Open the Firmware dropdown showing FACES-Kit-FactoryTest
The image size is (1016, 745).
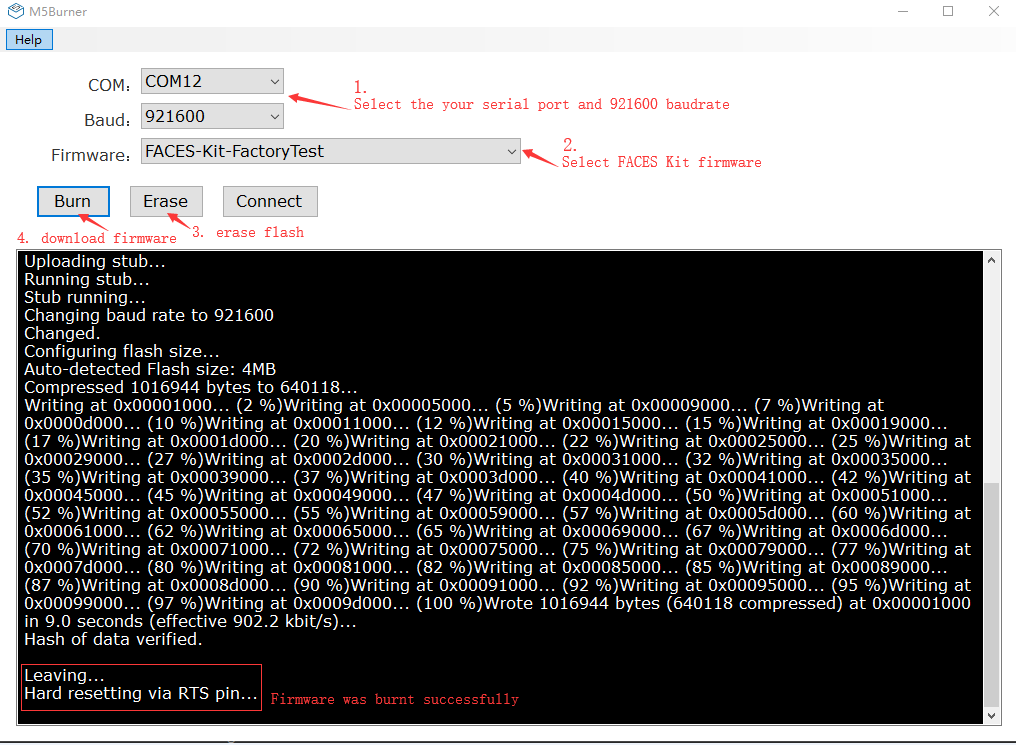pyautogui.click(x=330, y=151)
